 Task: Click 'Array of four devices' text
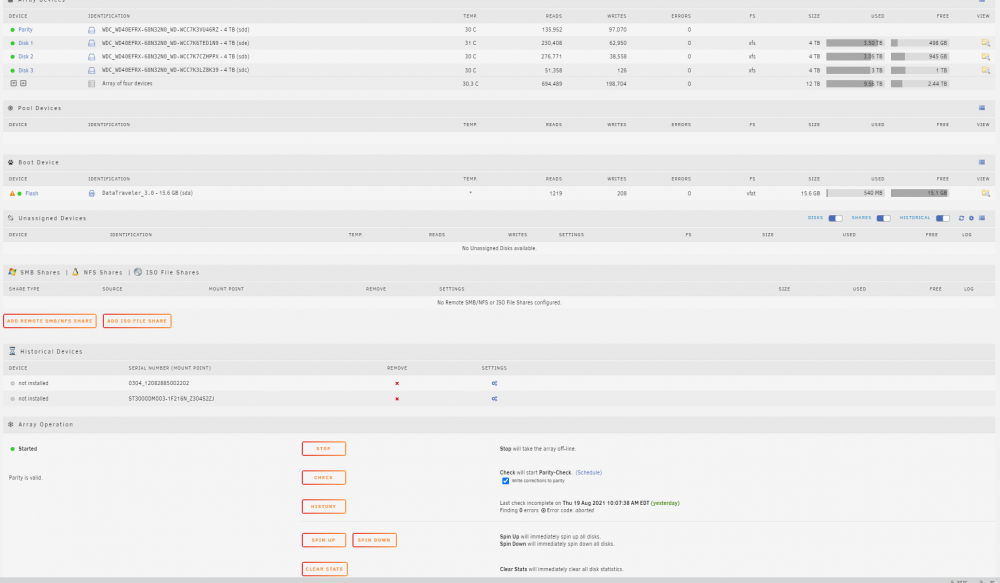[x=127, y=84]
